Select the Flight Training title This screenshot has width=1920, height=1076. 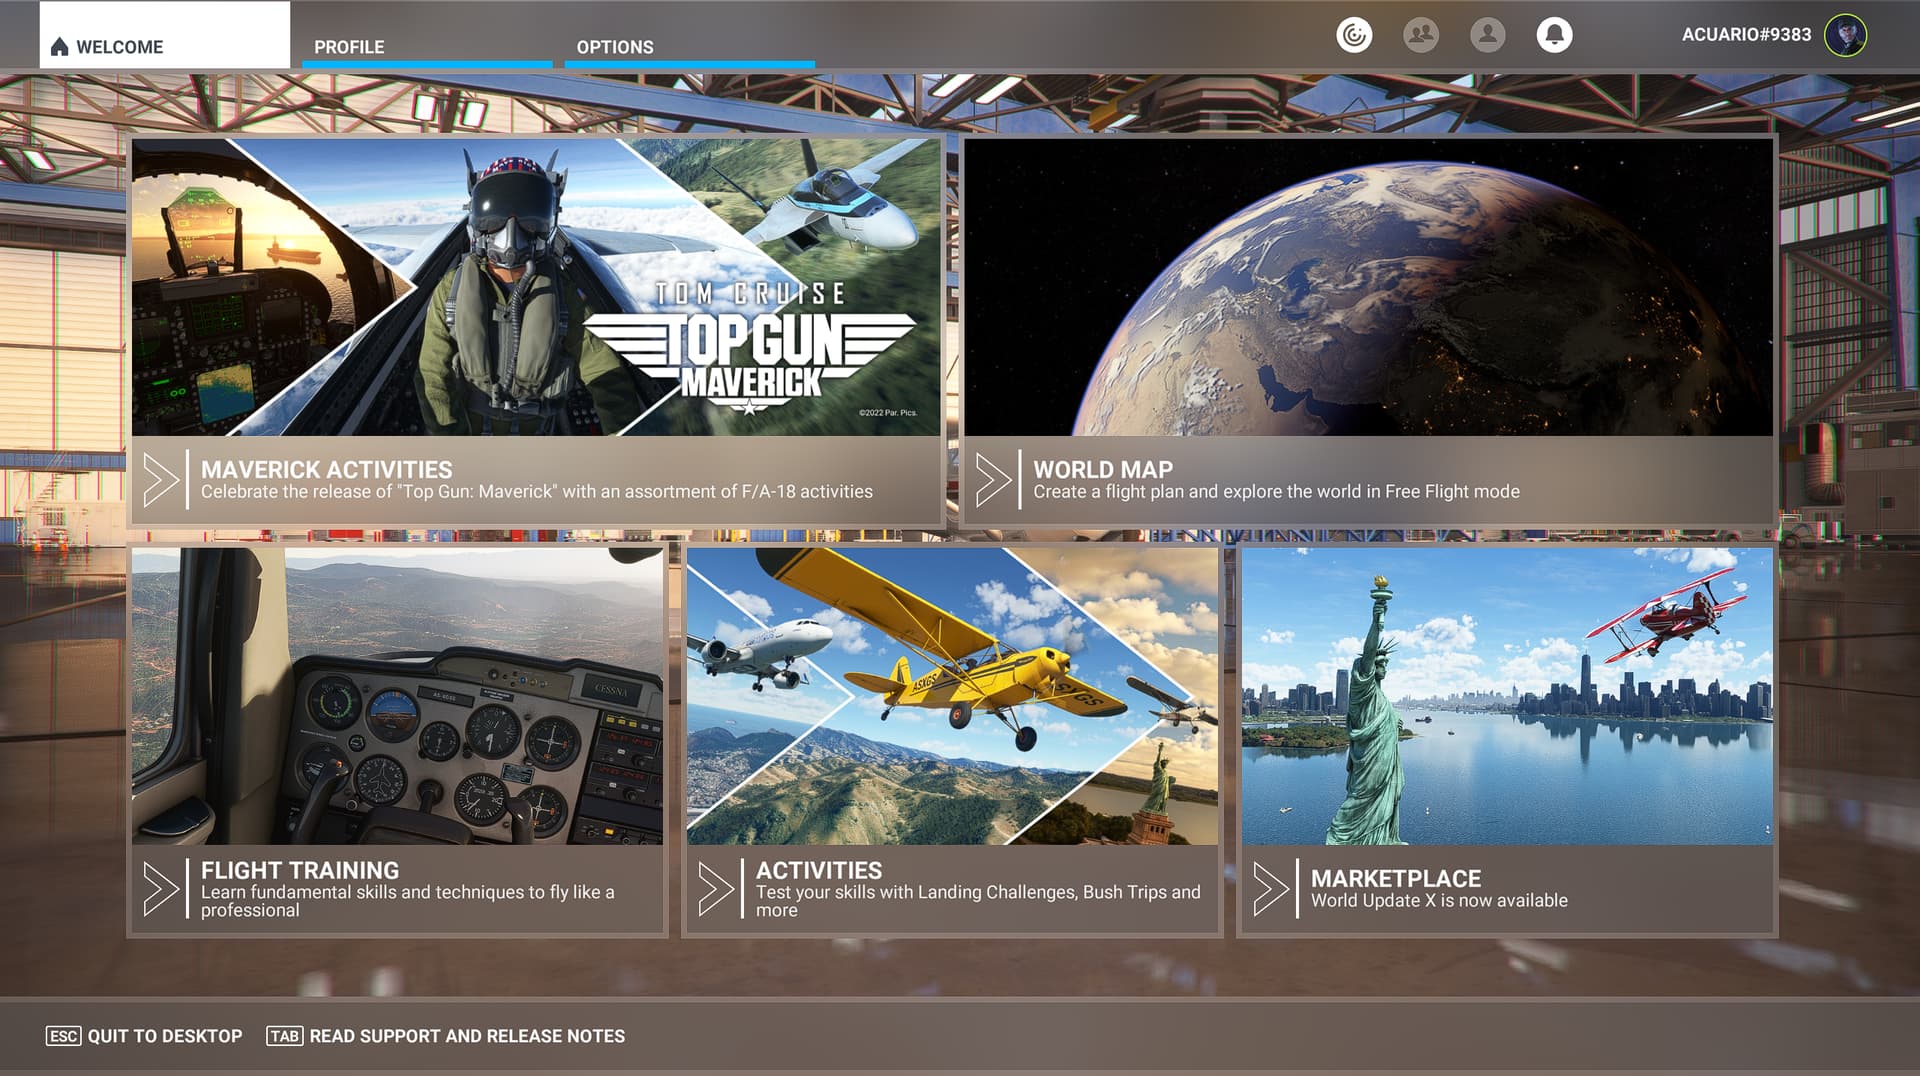click(x=300, y=870)
